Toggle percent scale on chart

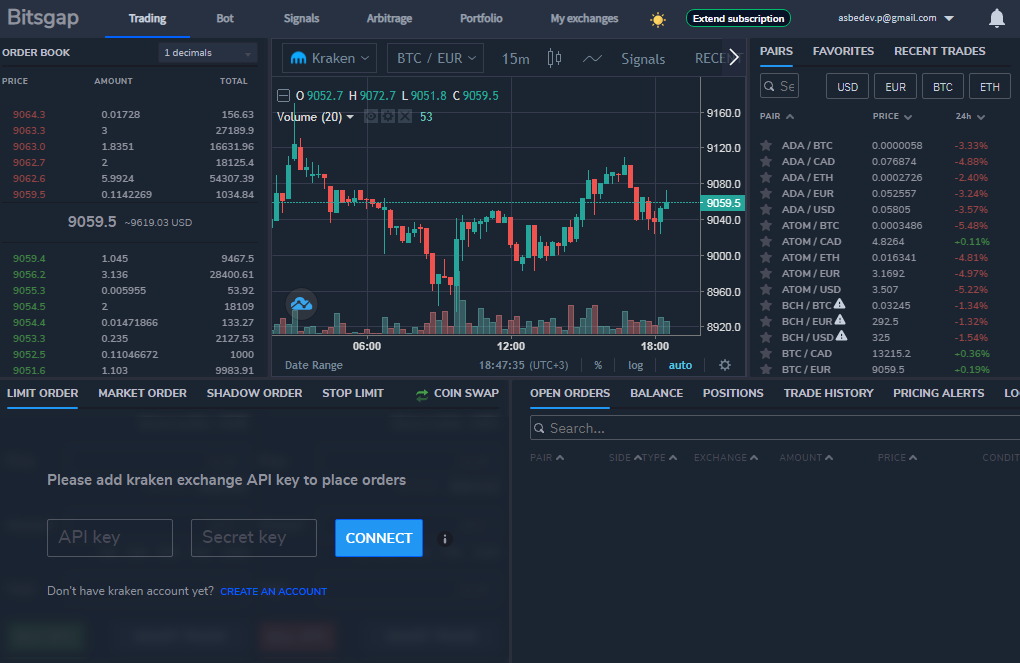click(598, 366)
